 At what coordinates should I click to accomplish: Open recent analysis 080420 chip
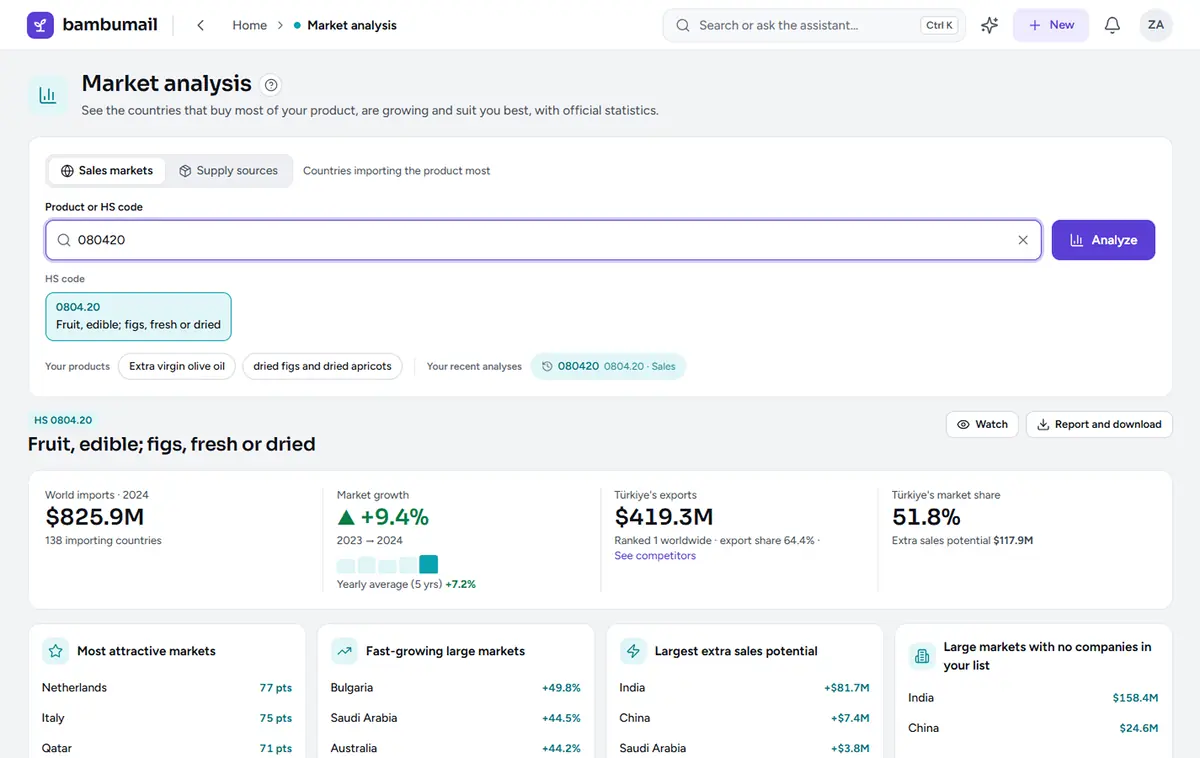(x=608, y=367)
